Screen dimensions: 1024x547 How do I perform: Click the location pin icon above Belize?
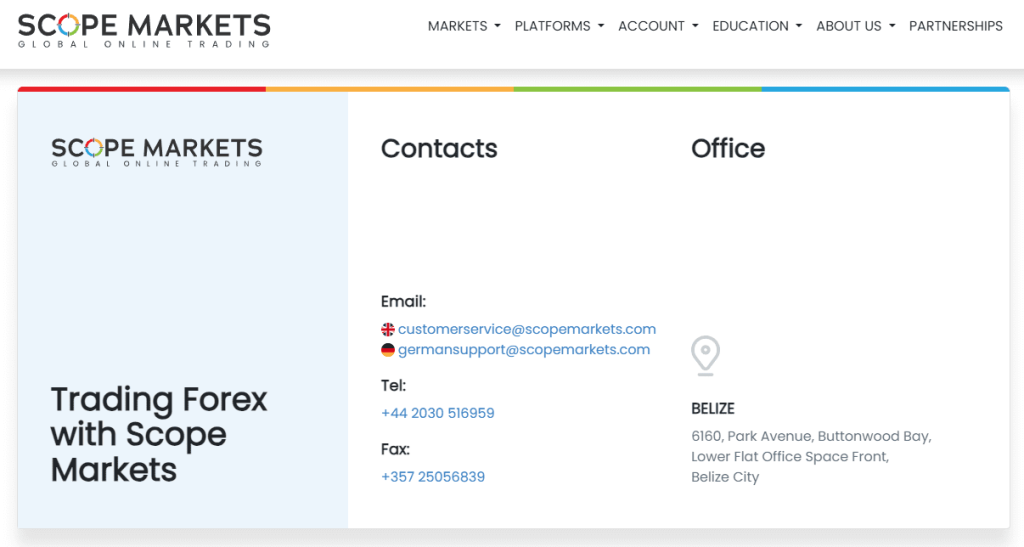click(705, 356)
